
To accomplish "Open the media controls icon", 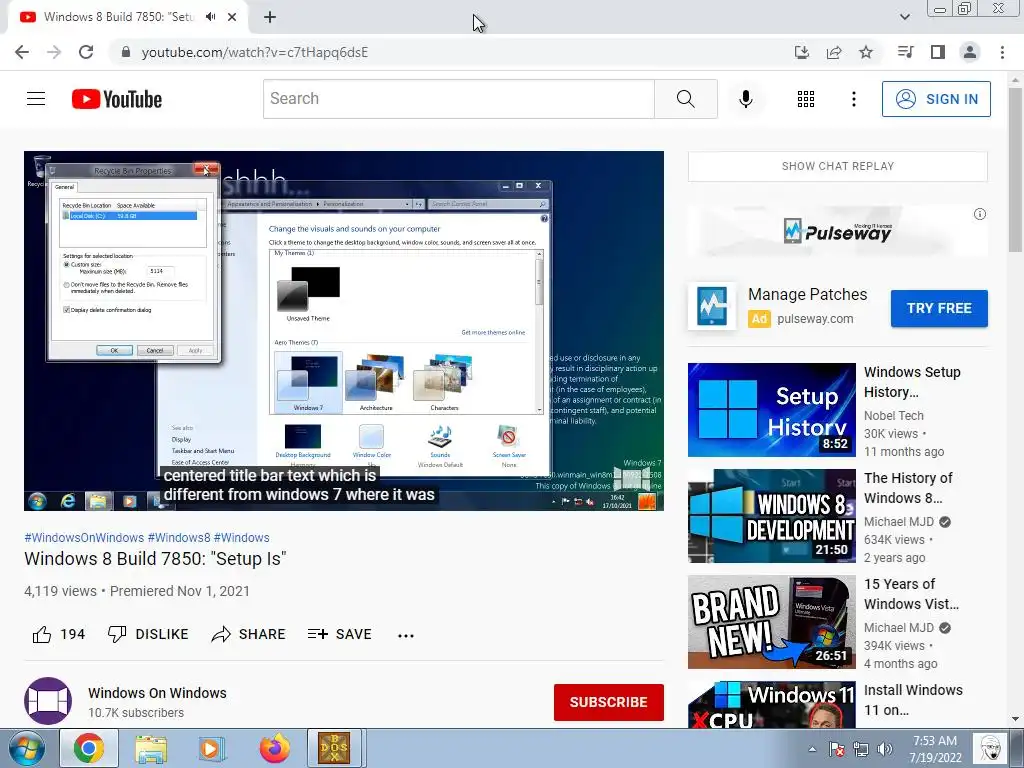I will [x=905, y=52].
